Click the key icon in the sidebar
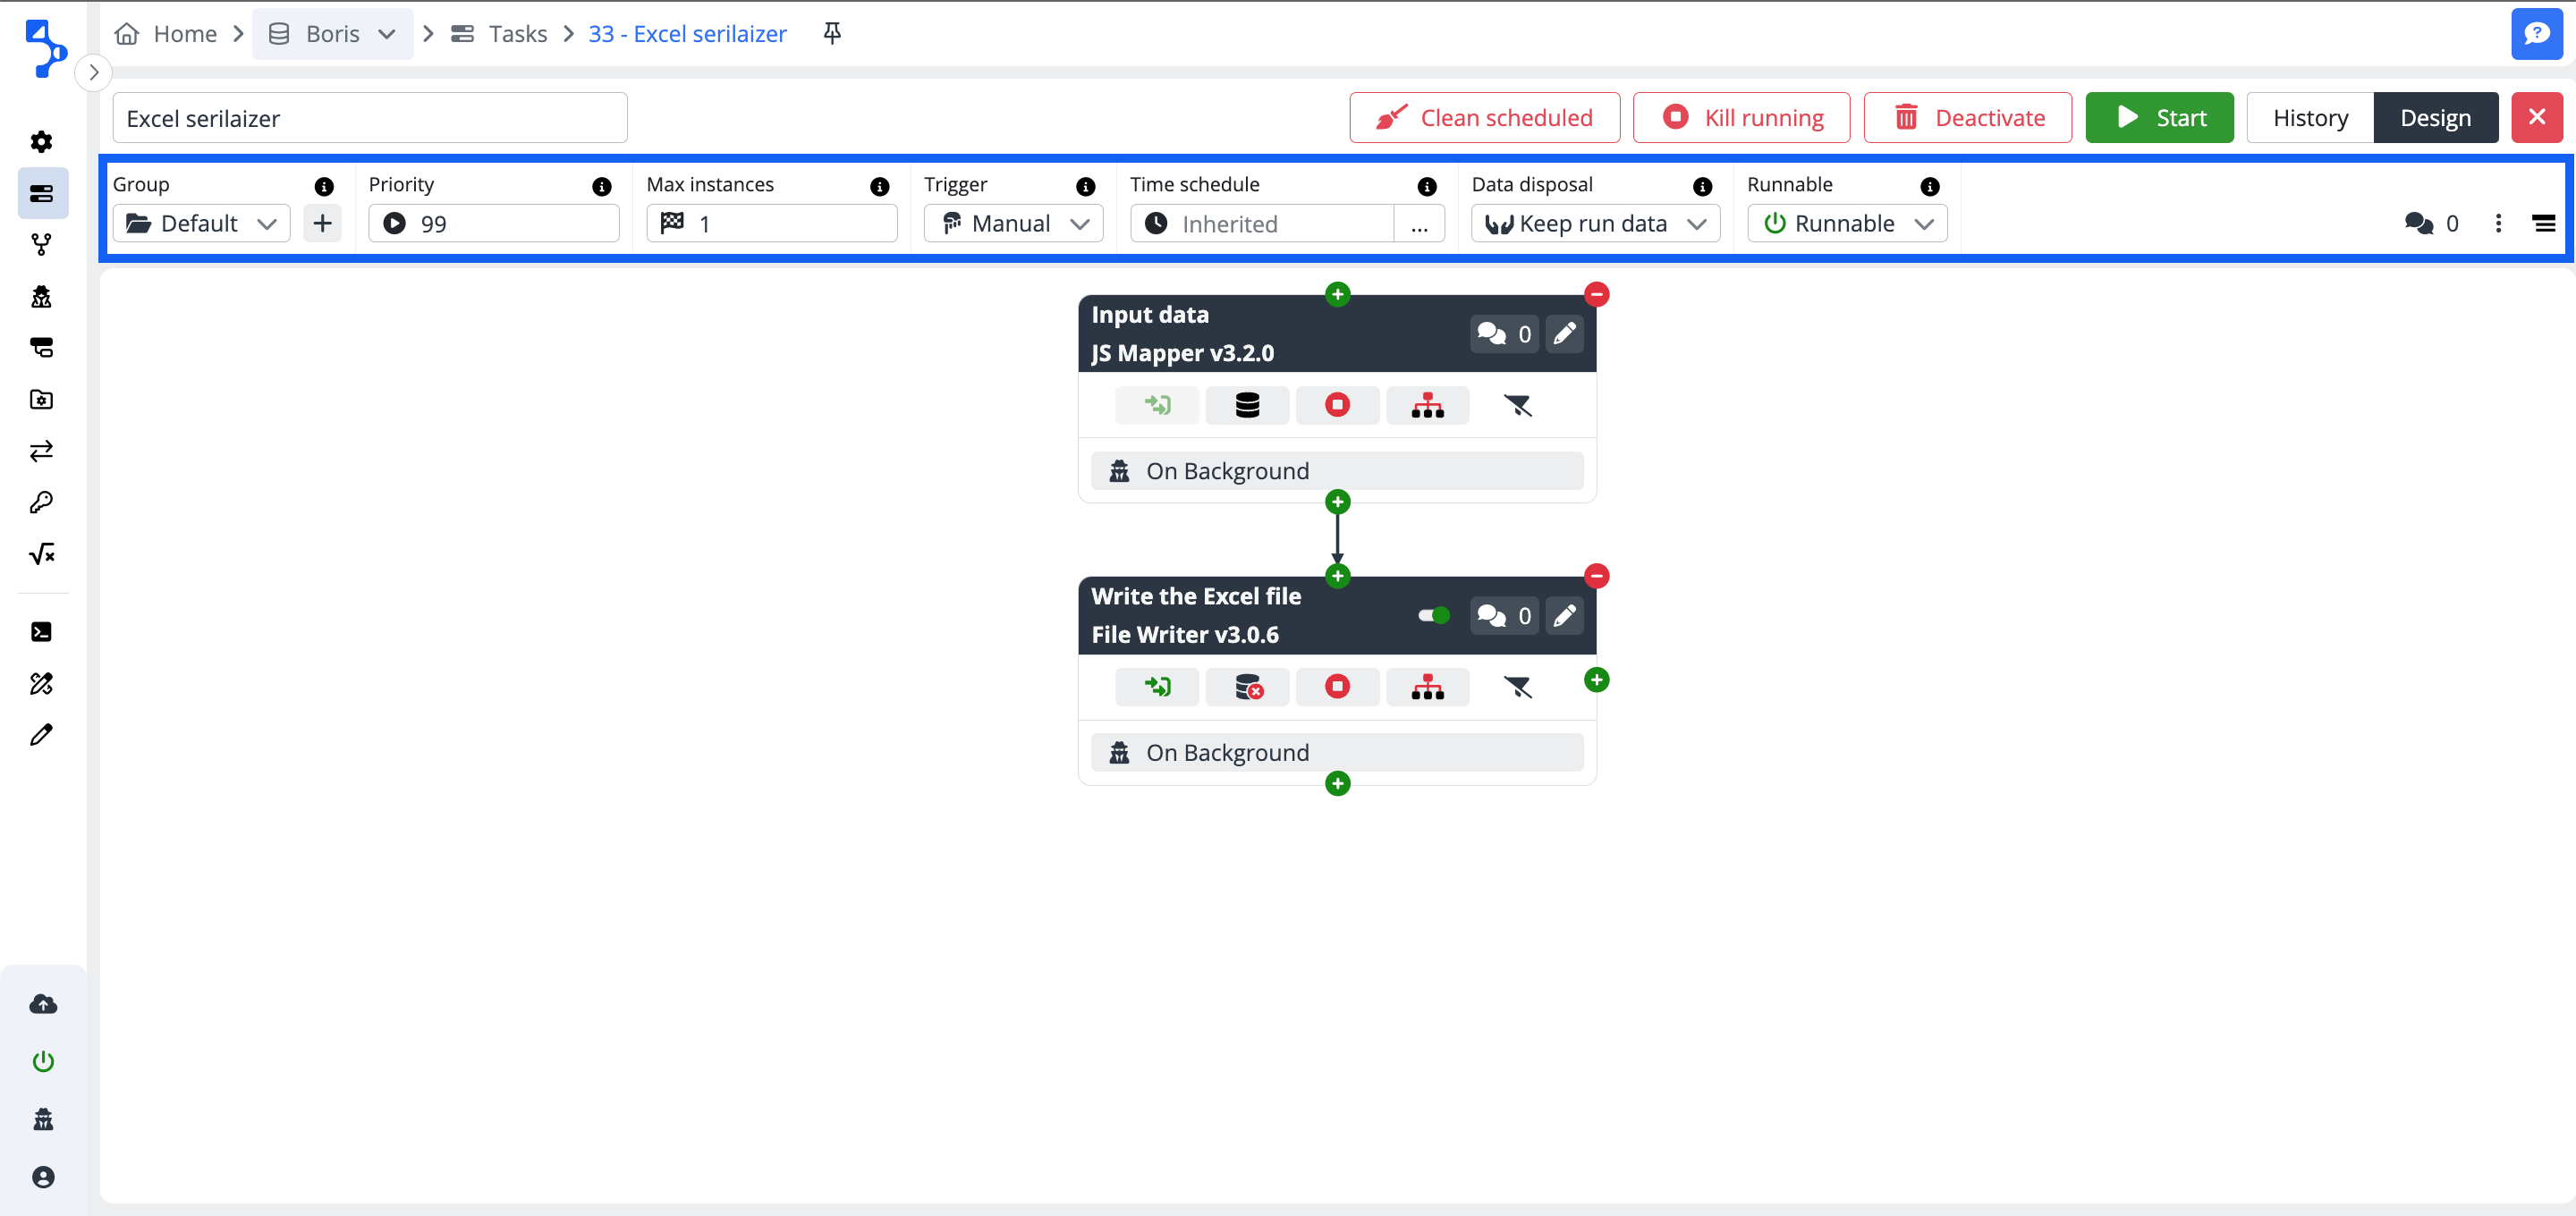2576x1216 pixels. (42, 502)
